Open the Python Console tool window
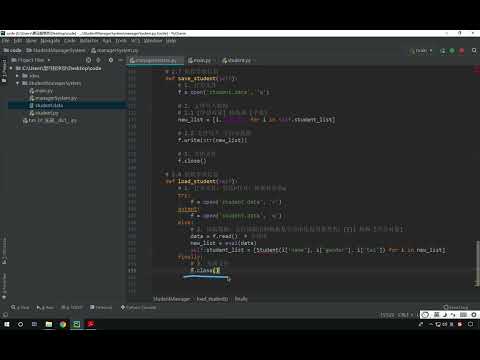 tap(138, 307)
